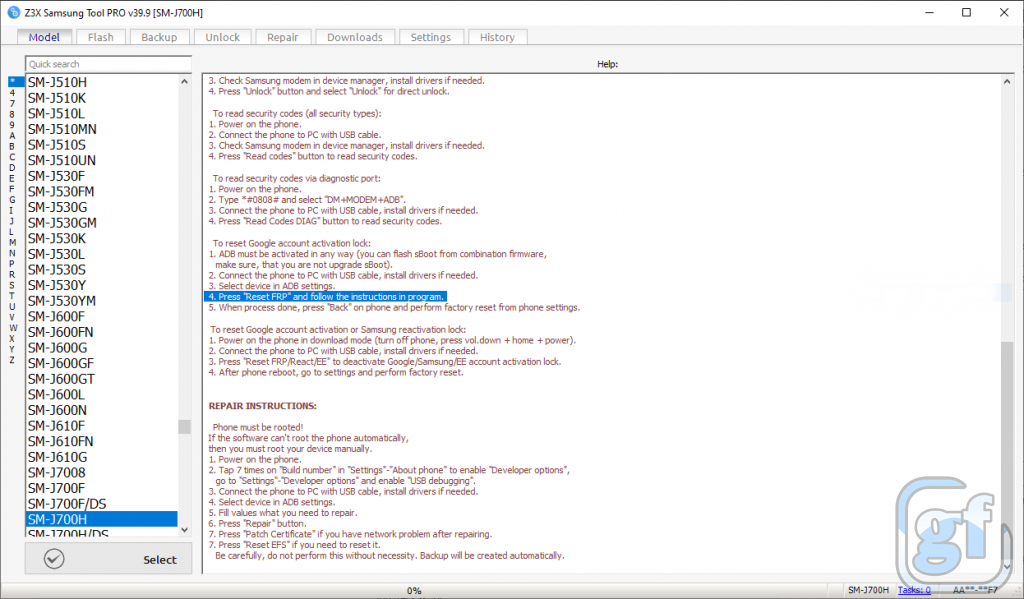The width and height of the screenshot is (1024, 599).
Task: Select the Model tab
Action: pyautogui.click(x=44, y=37)
